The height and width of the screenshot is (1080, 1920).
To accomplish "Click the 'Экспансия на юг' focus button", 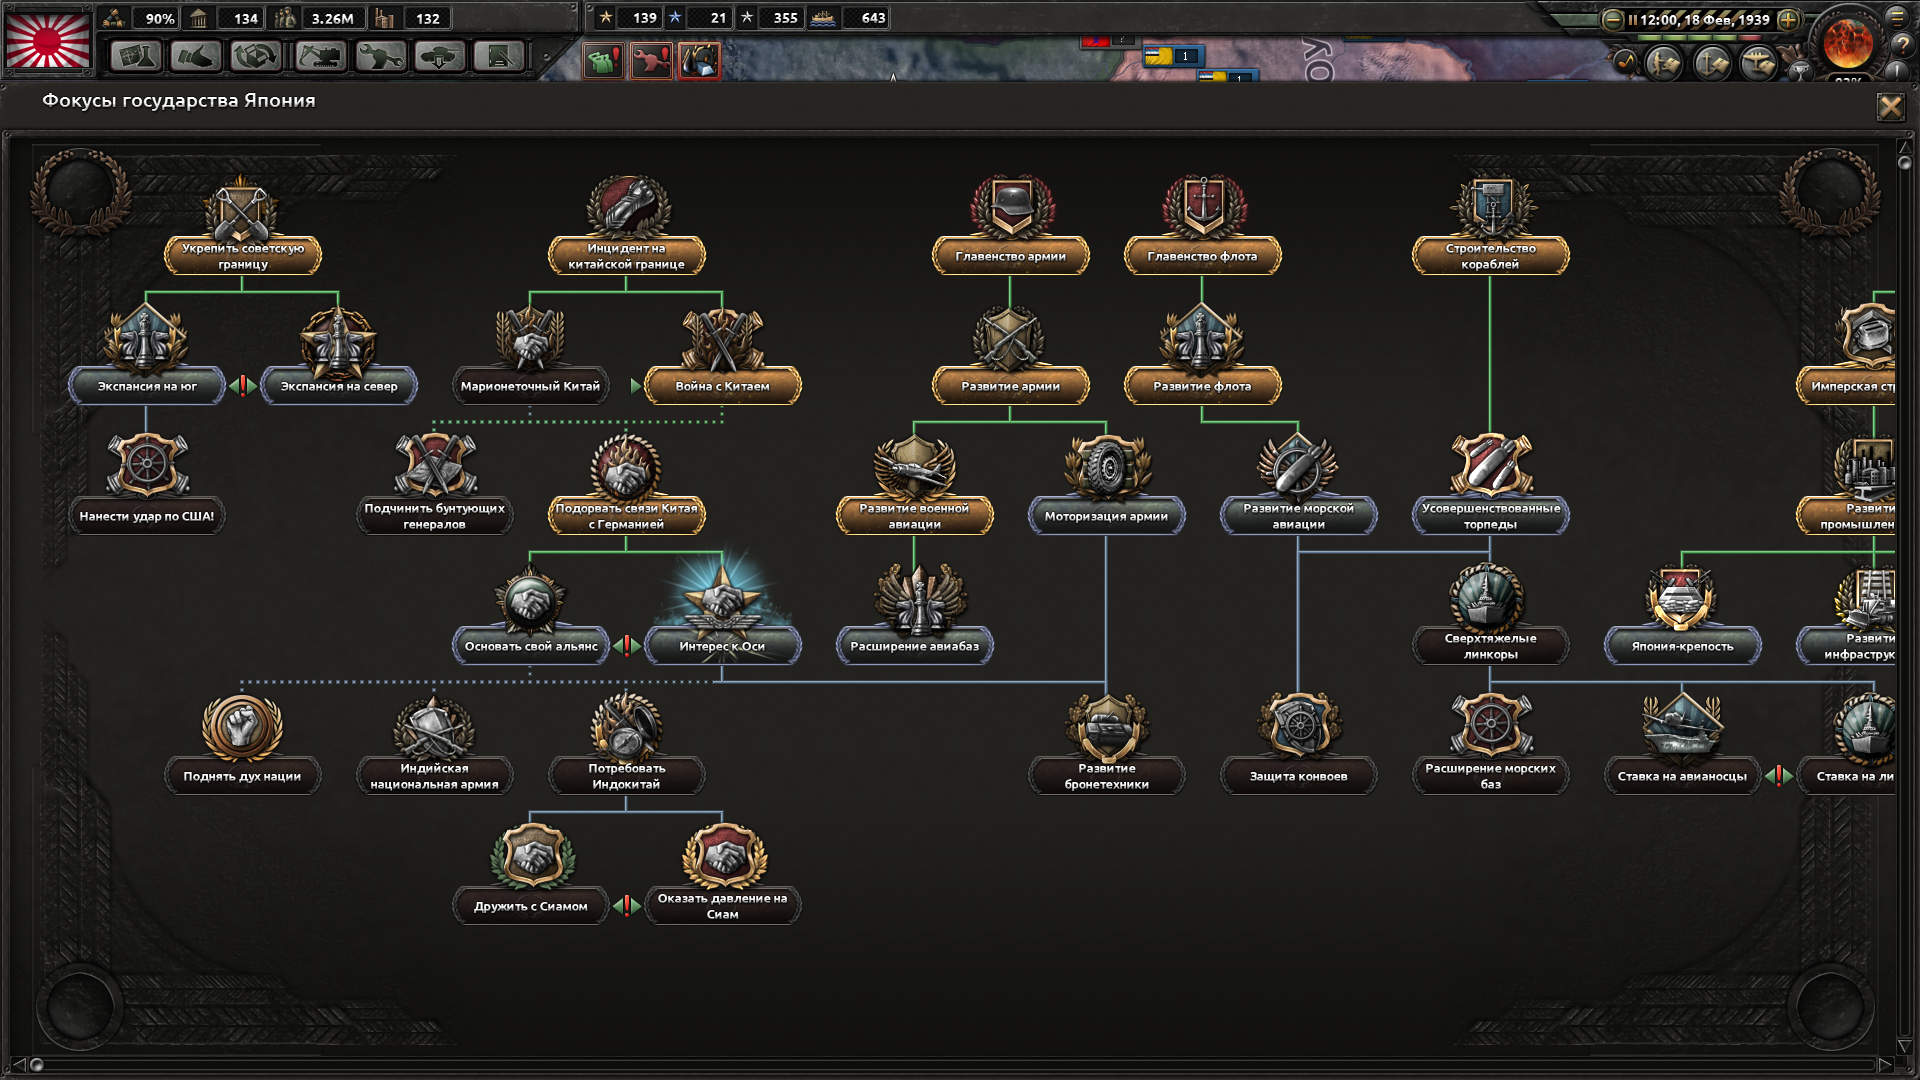I will 147,386.
